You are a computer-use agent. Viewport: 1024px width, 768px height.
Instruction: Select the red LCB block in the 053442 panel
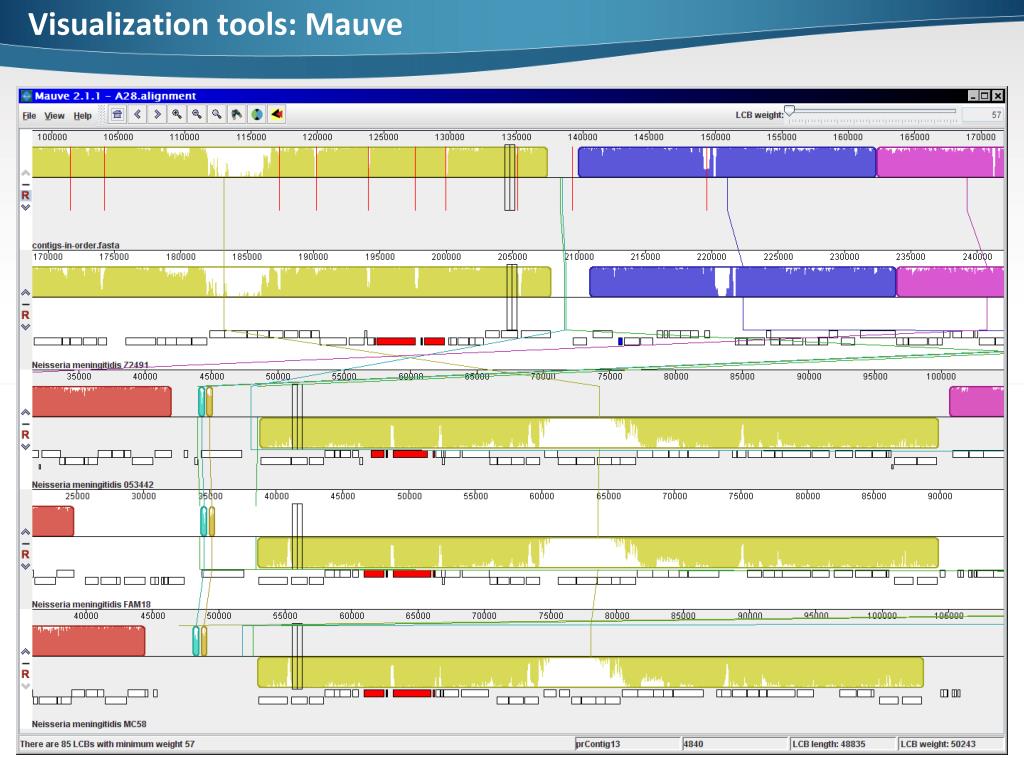point(102,401)
